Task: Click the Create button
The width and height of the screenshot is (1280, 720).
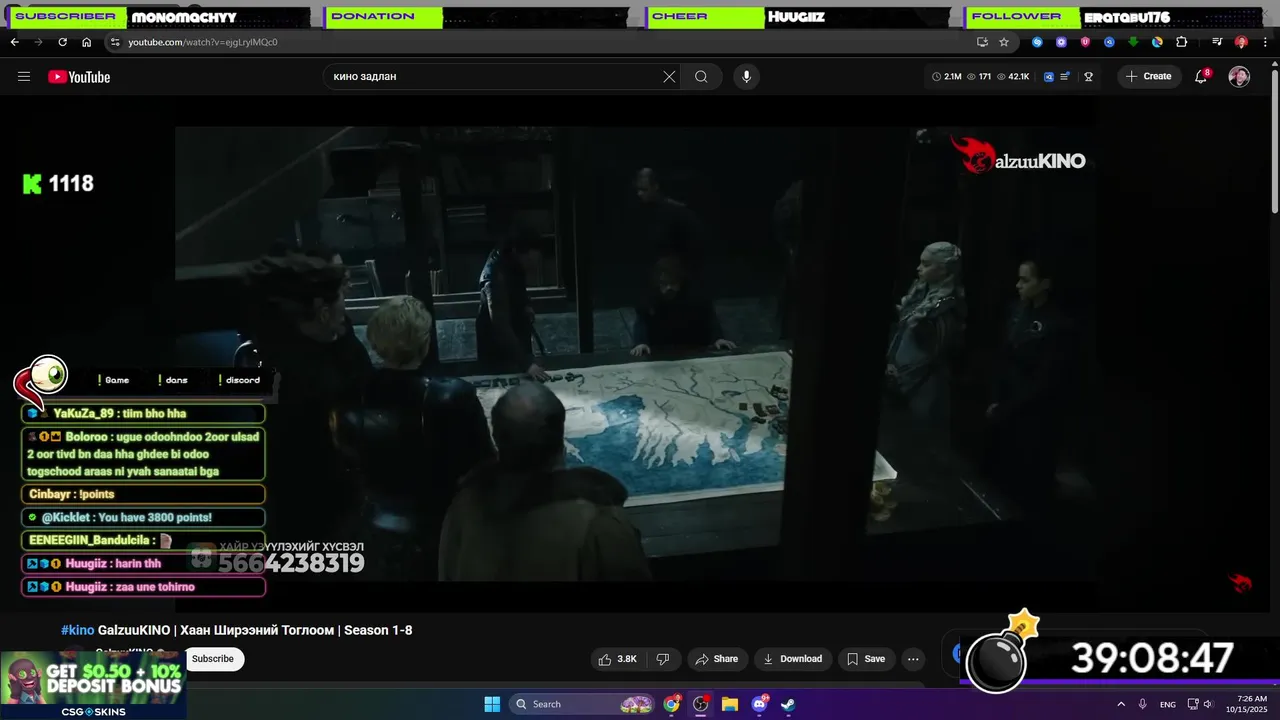Action: point(1149,77)
